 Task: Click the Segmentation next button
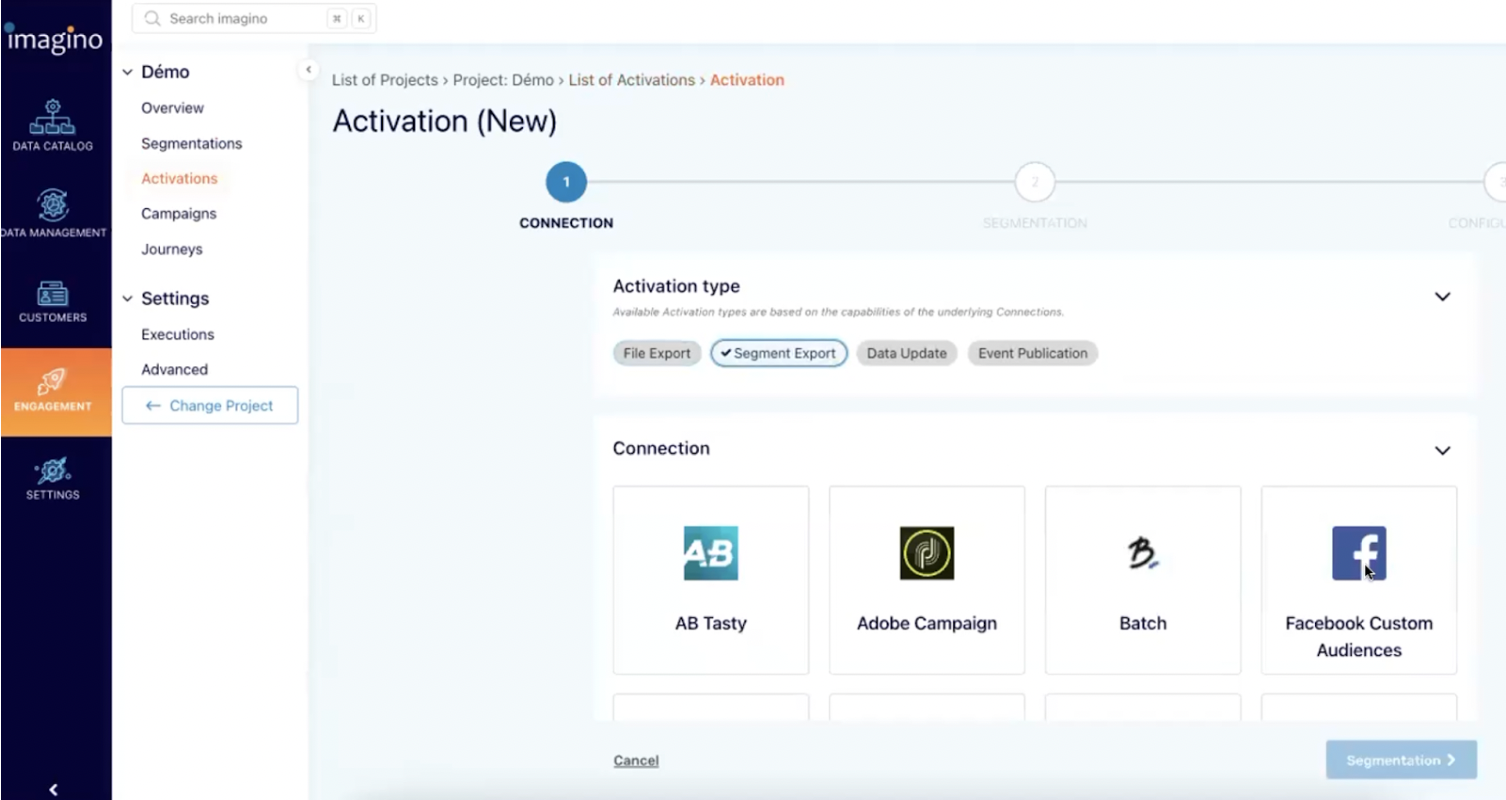tap(1401, 760)
